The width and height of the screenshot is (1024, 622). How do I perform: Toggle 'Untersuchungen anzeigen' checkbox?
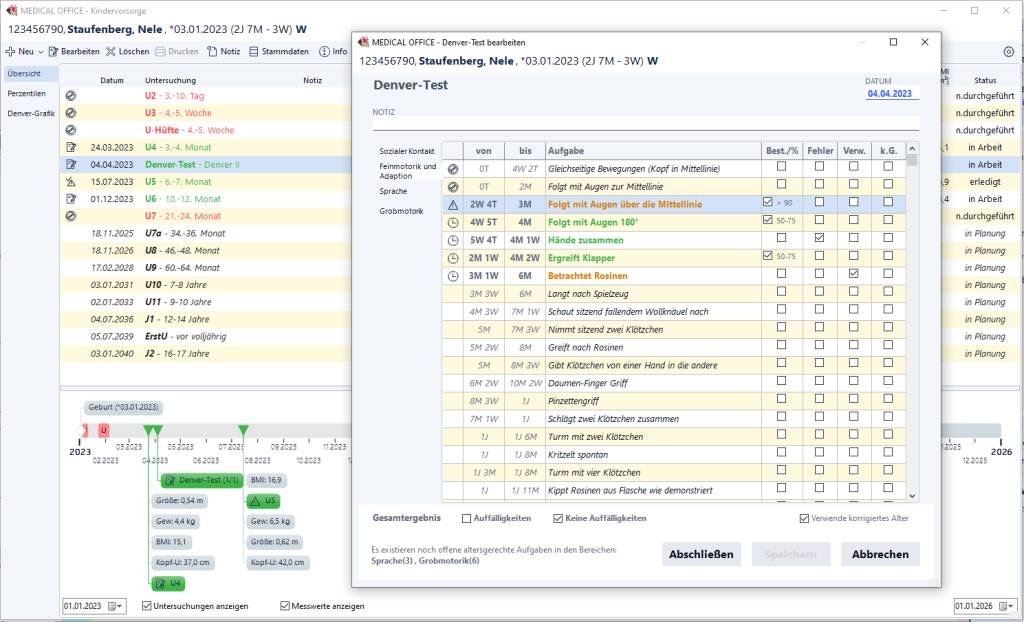click(147, 606)
